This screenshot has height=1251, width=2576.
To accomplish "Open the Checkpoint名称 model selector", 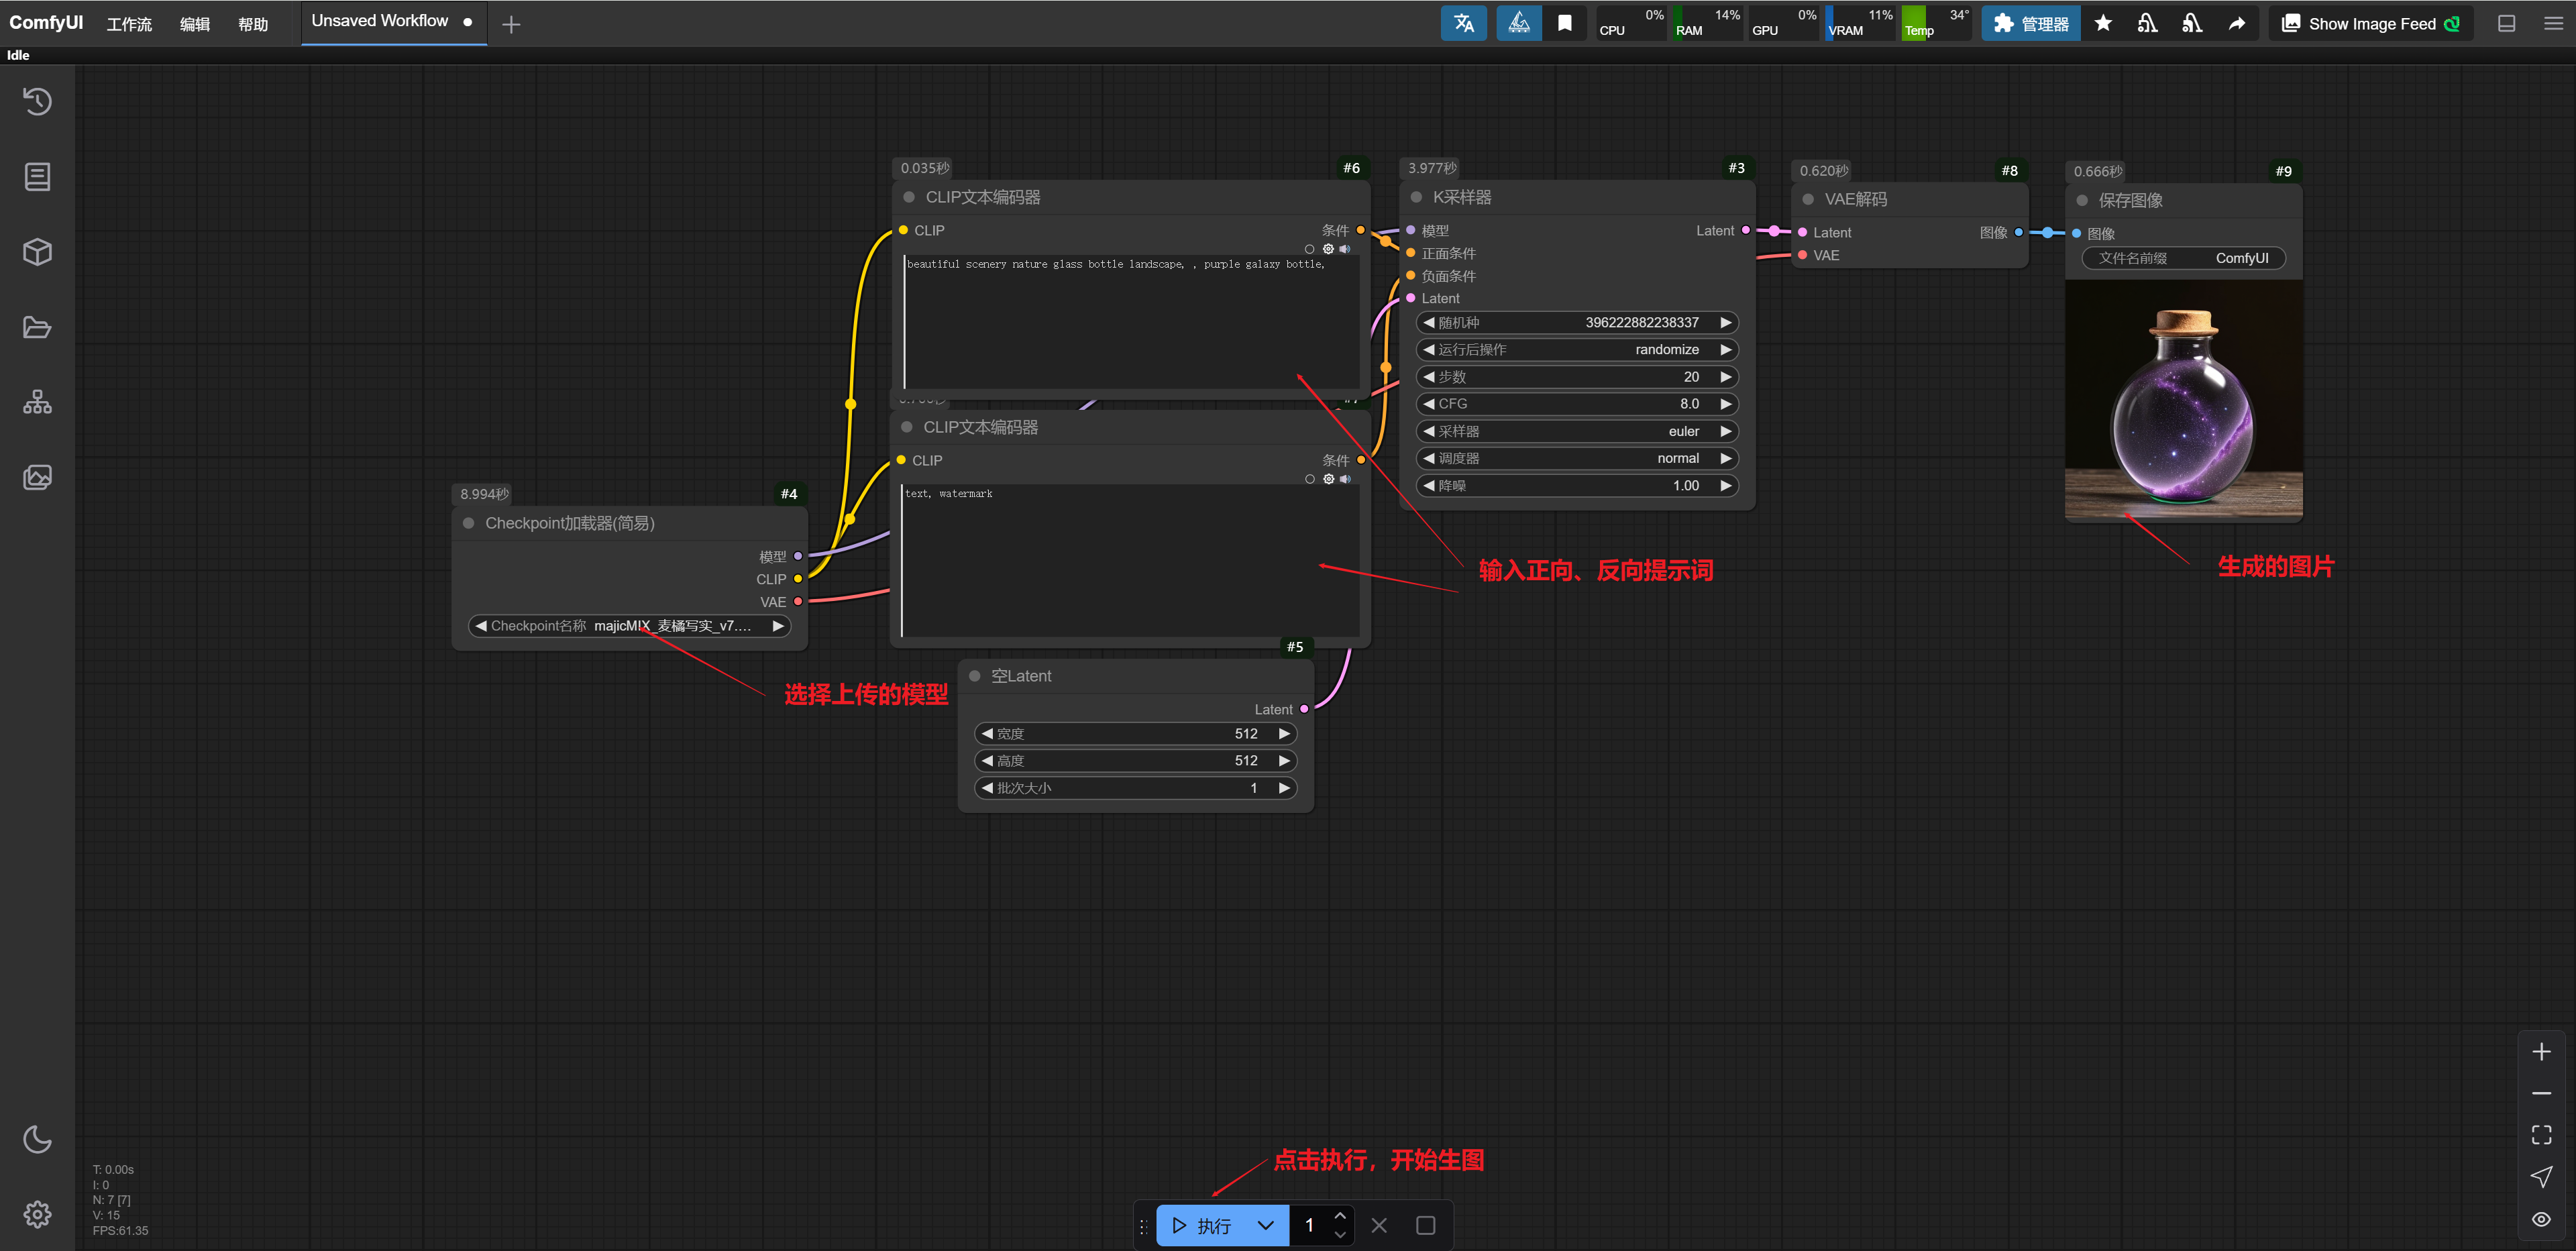I will [x=629, y=626].
